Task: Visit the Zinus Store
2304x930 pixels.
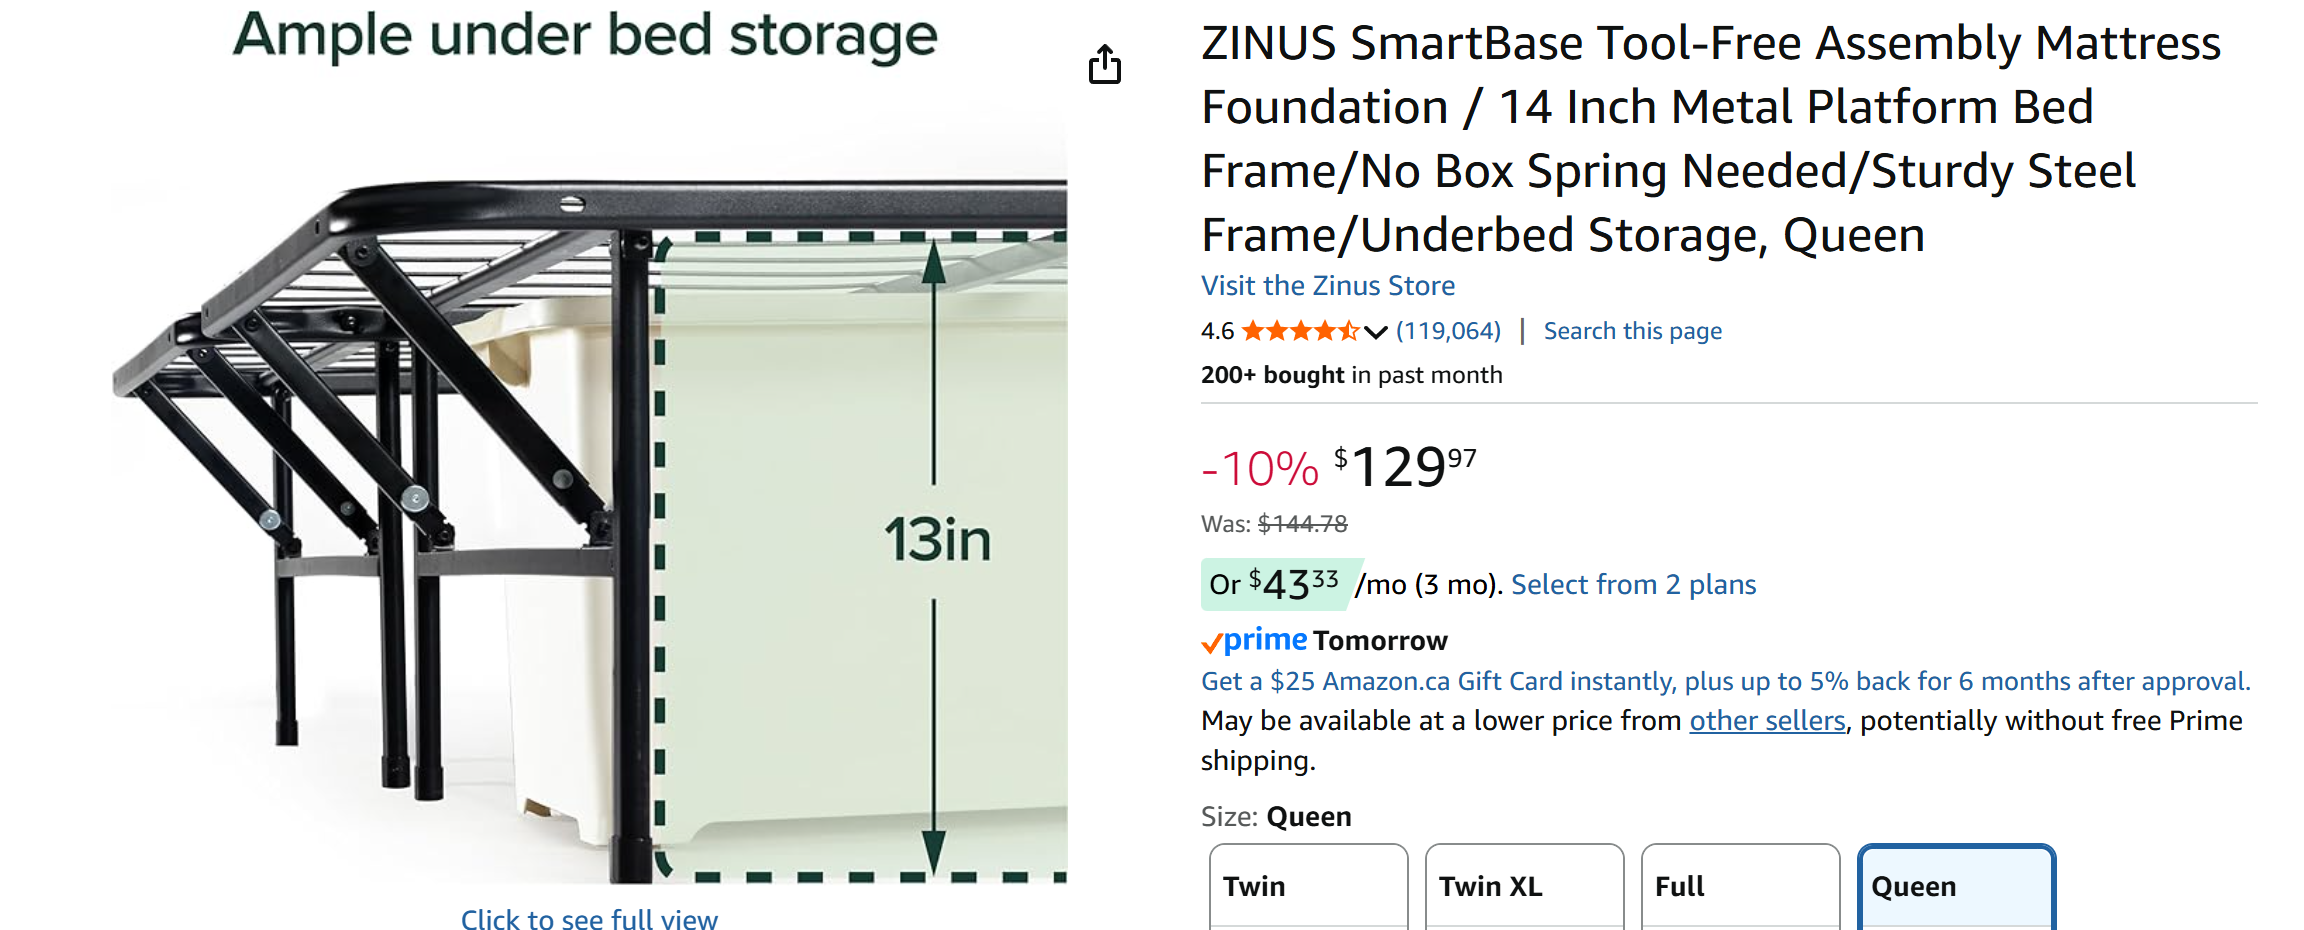Action: [1327, 286]
